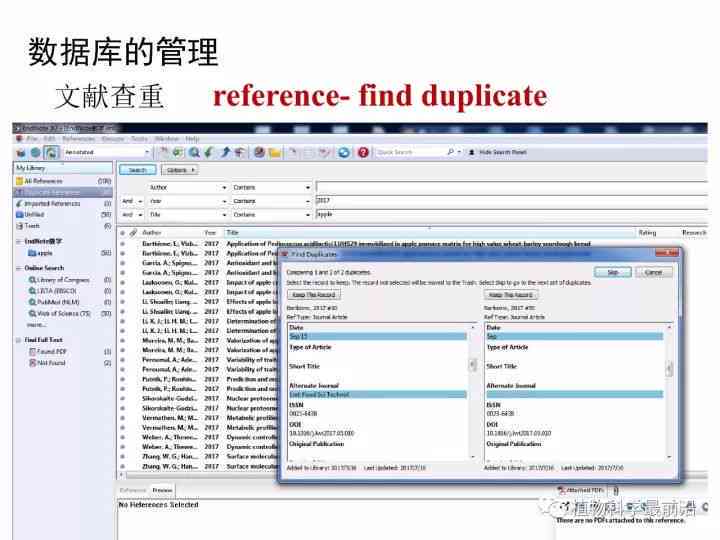Select the Unfiled group
This screenshot has height=540, width=720.
[64, 214]
